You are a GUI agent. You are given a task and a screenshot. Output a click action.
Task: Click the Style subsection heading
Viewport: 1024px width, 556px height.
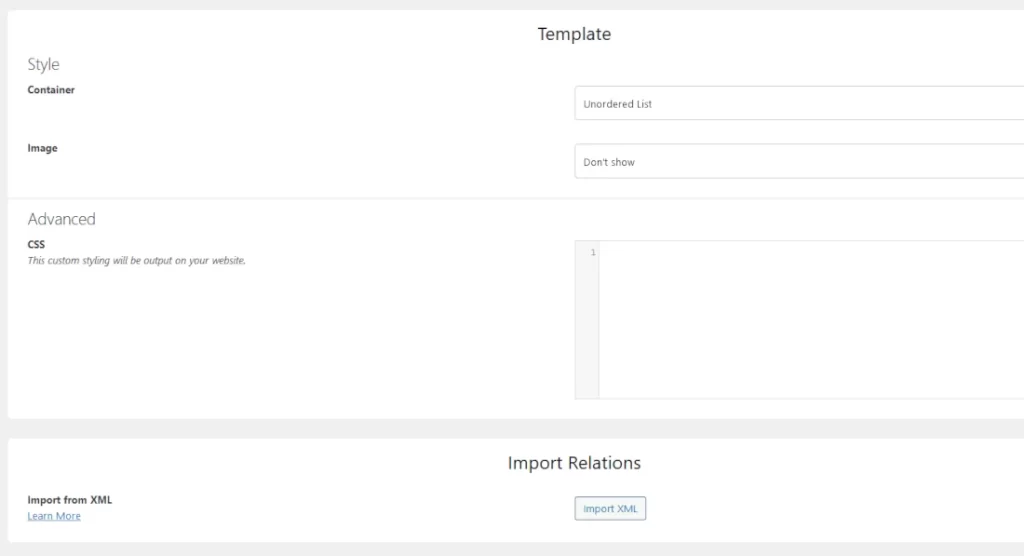pos(43,64)
